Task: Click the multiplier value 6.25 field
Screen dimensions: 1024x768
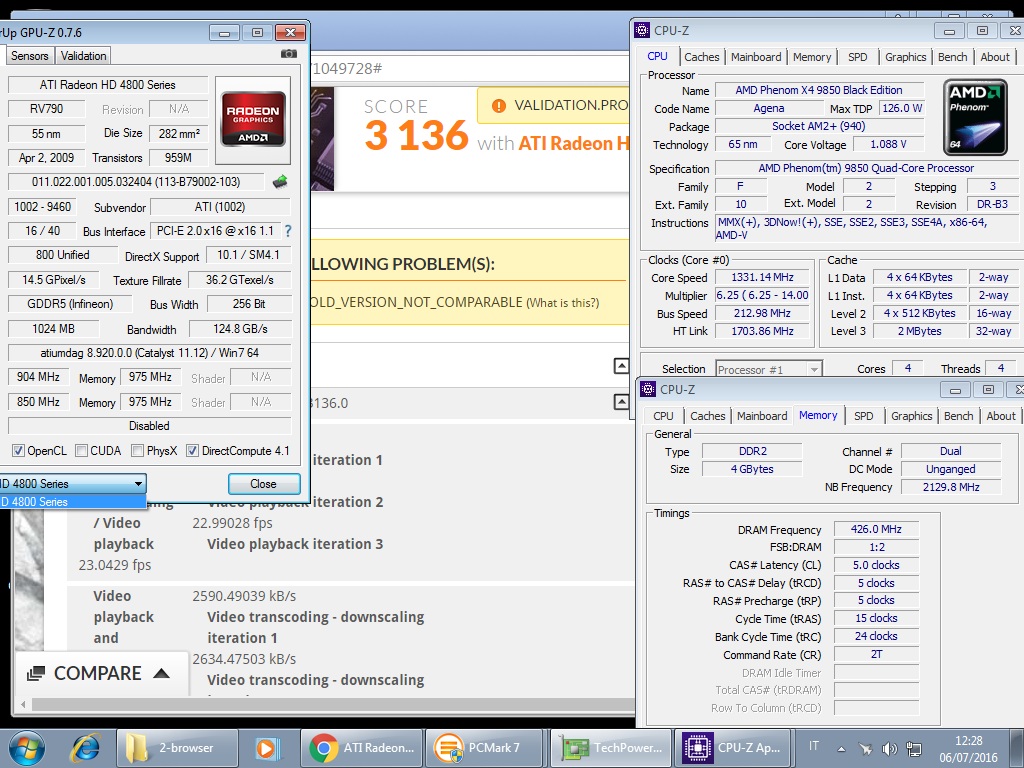Action: [x=762, y=295]
